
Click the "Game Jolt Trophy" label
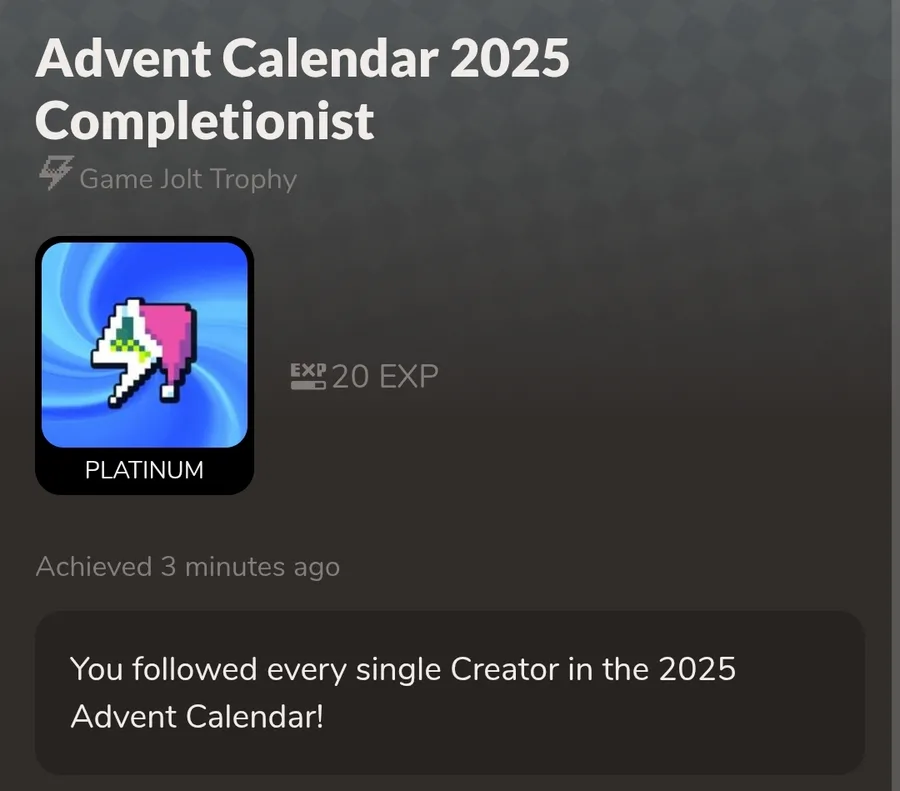point(188,179)
